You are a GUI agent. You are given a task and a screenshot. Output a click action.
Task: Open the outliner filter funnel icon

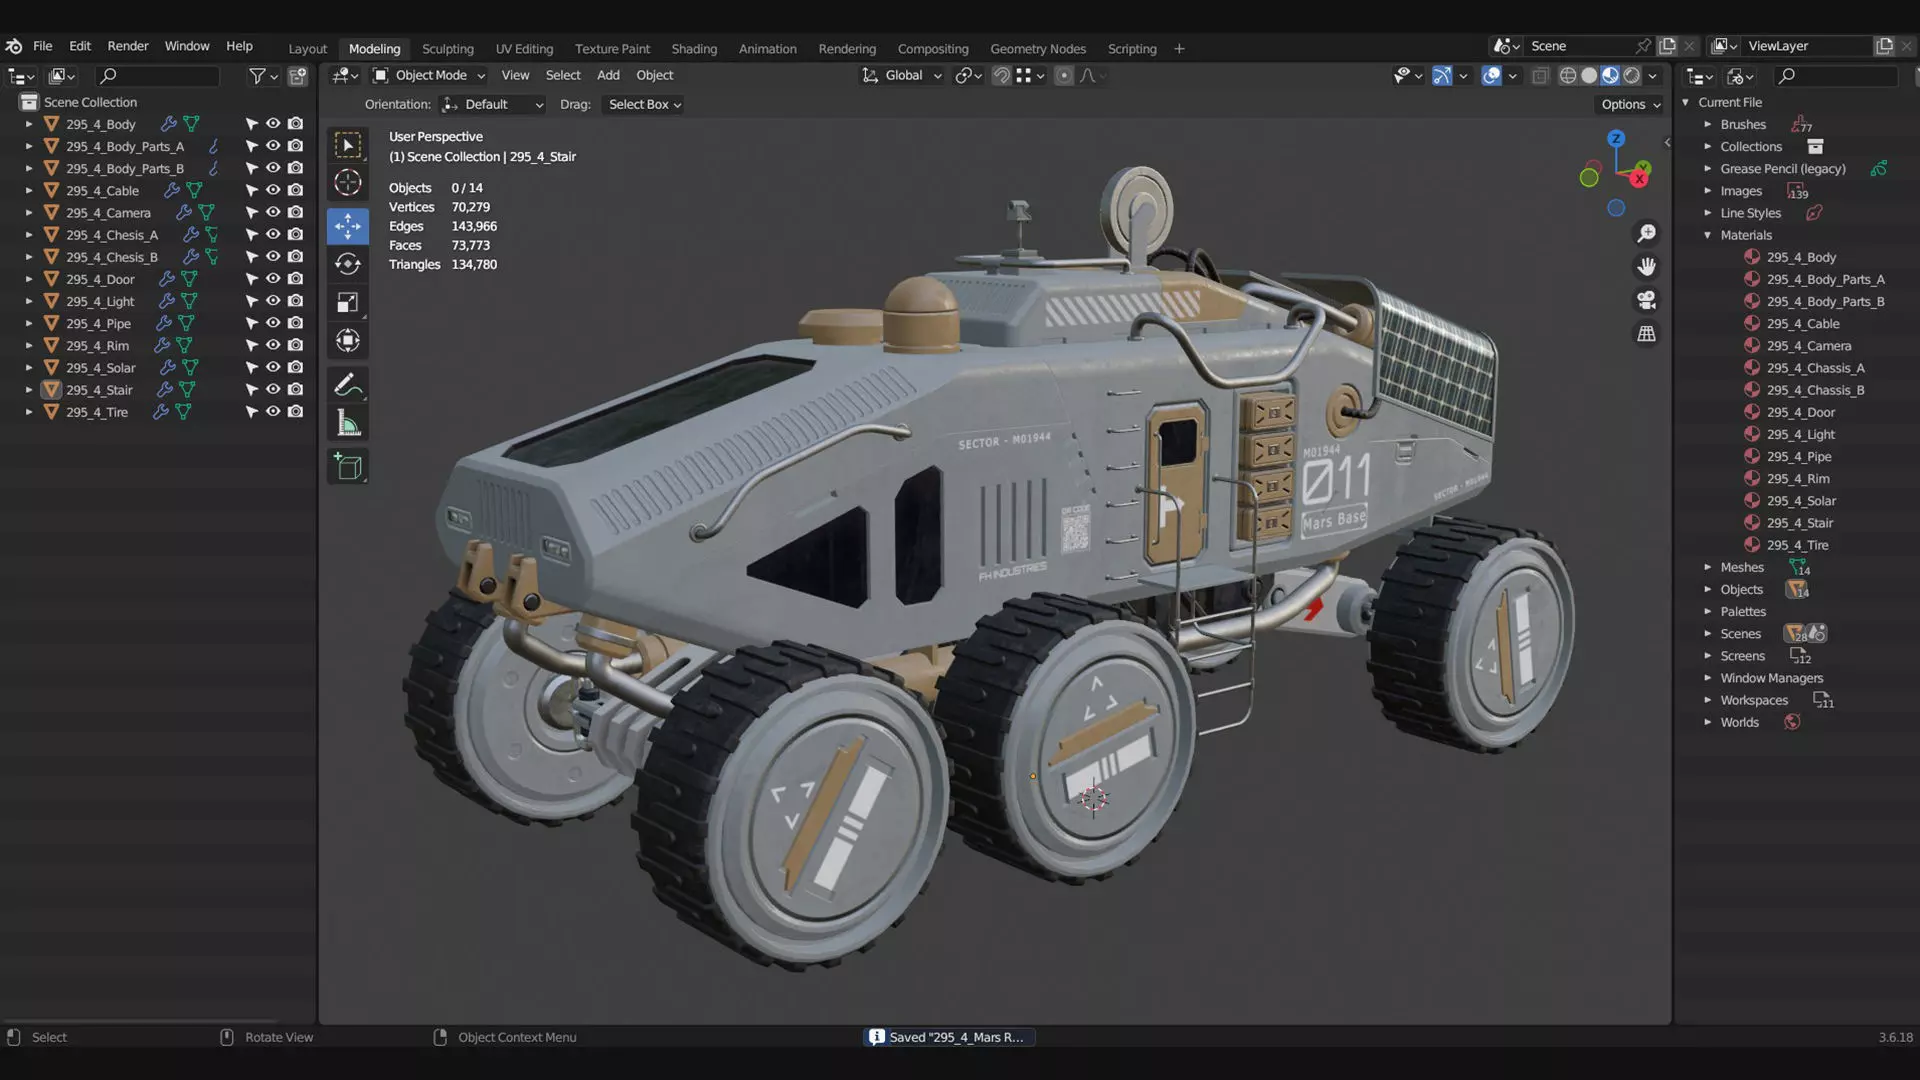point(257,76)
